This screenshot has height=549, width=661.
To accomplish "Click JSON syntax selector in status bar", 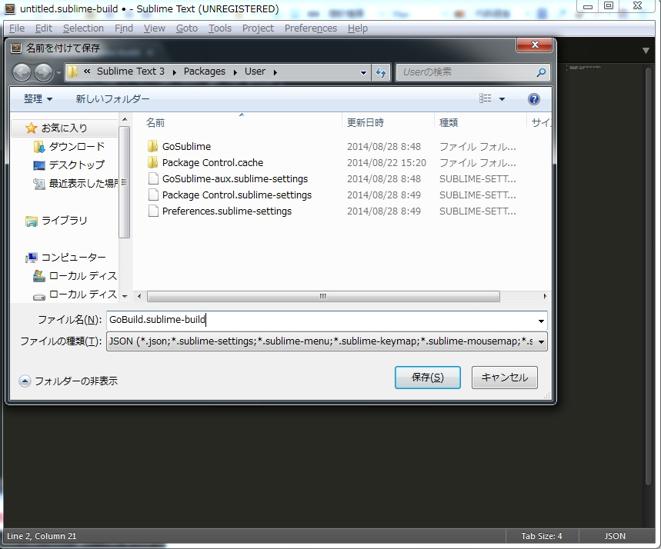I will pyautogui.click(x=615, y=536).
